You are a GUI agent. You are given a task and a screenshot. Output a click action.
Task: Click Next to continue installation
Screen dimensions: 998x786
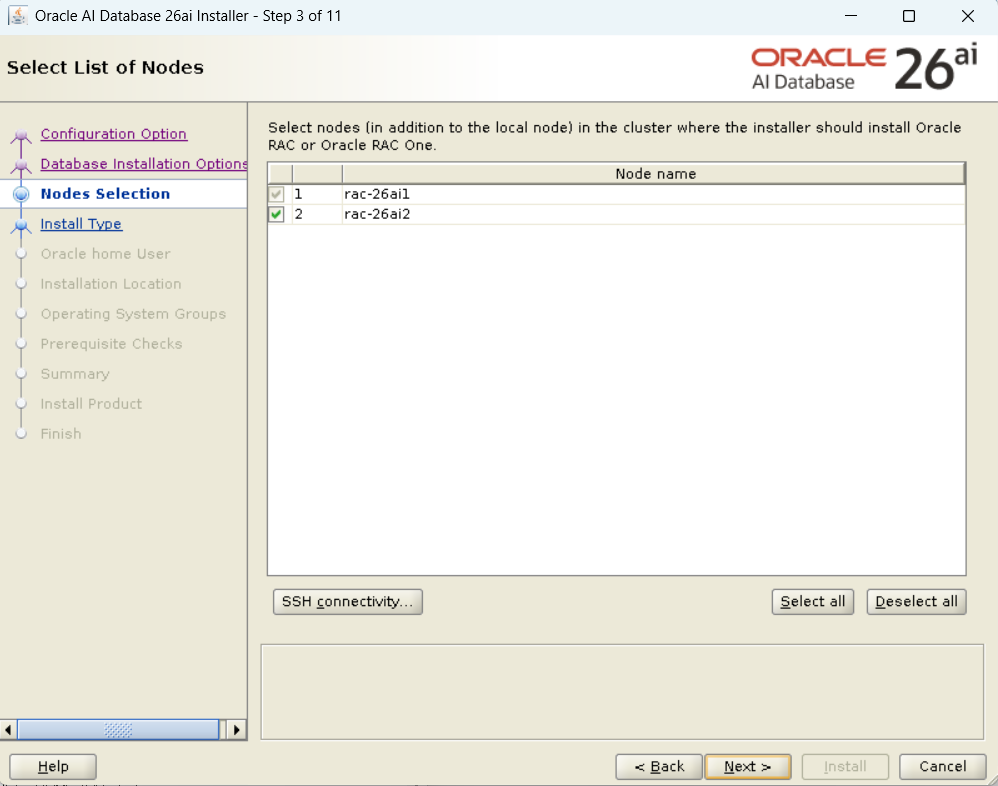tap(747, 767)
